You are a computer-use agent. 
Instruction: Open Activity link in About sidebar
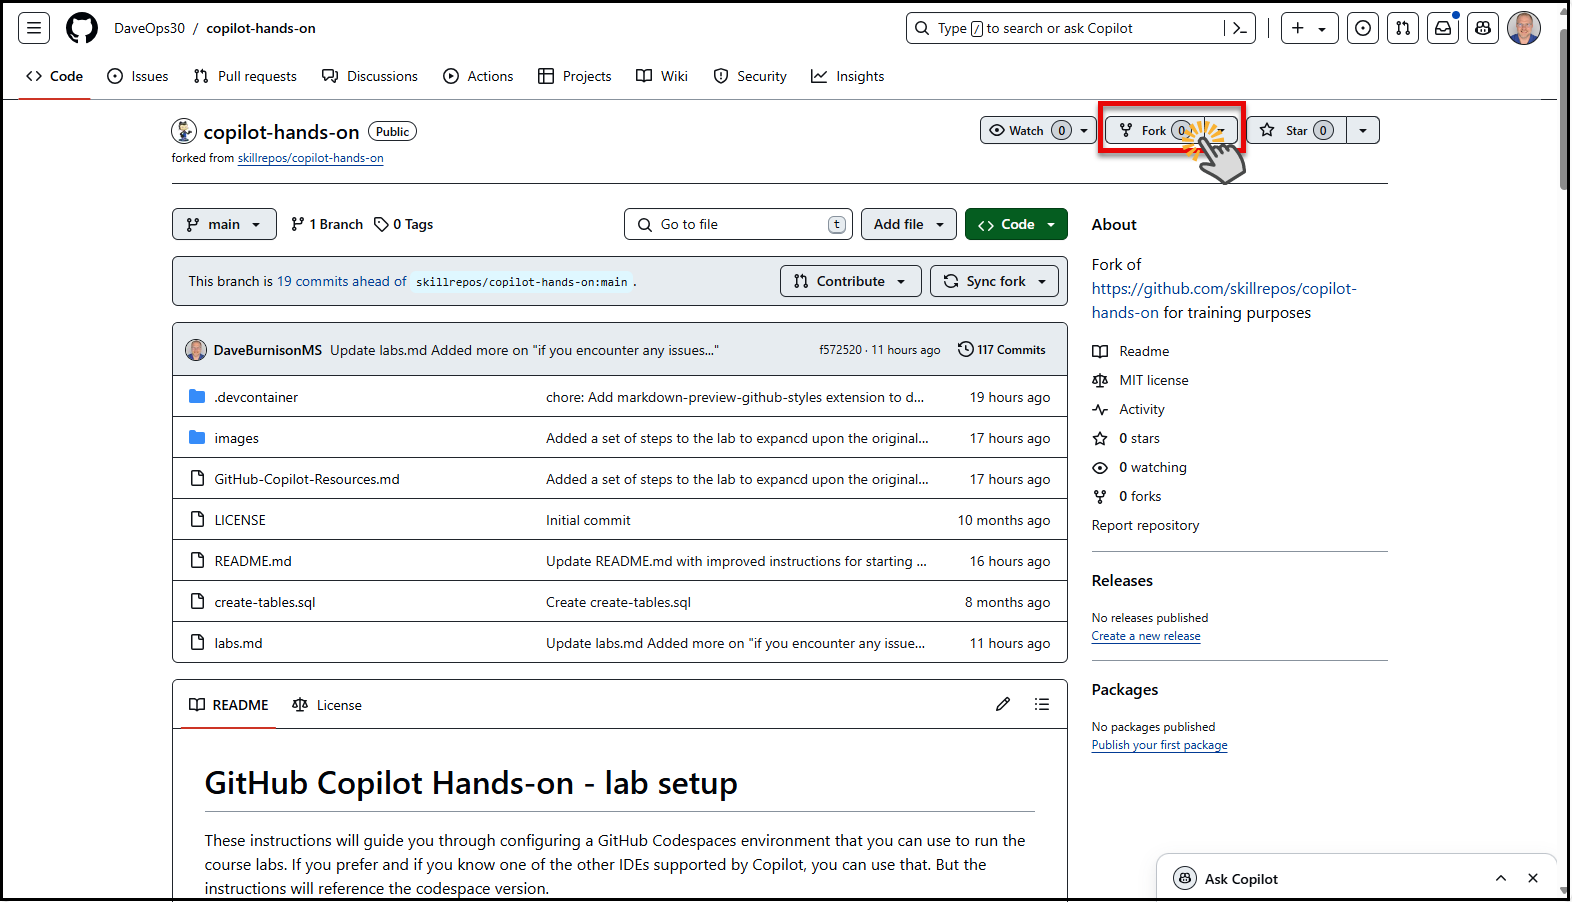(x=1142, y=409)
